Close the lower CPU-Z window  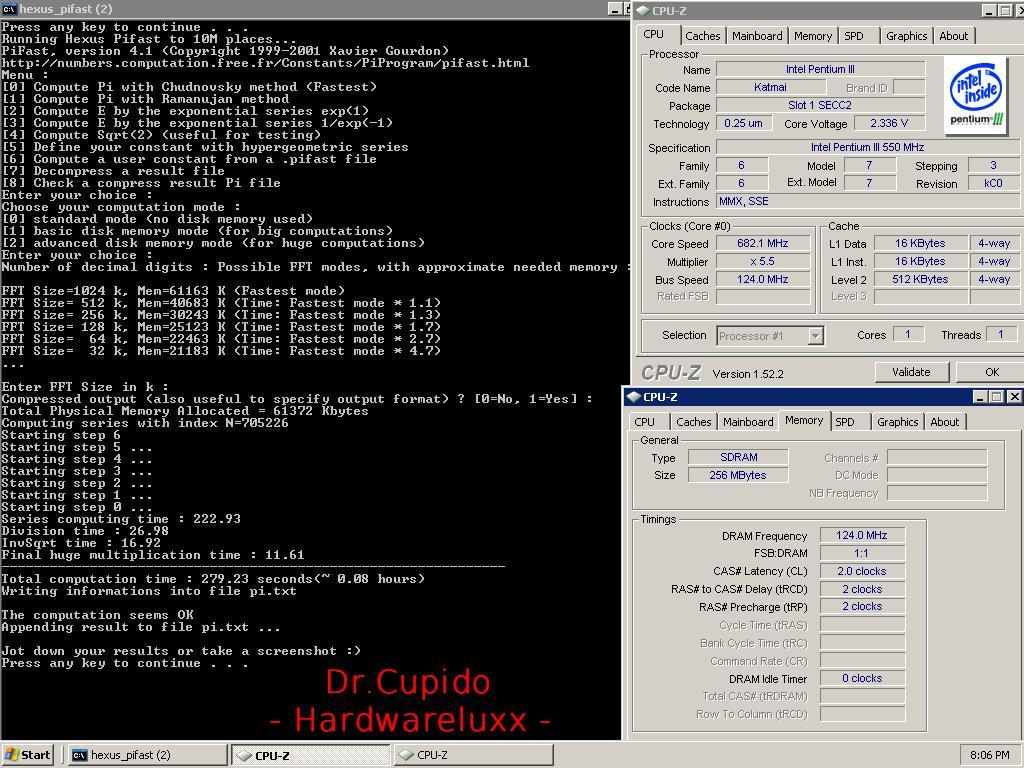click(x=1014, y=396)
